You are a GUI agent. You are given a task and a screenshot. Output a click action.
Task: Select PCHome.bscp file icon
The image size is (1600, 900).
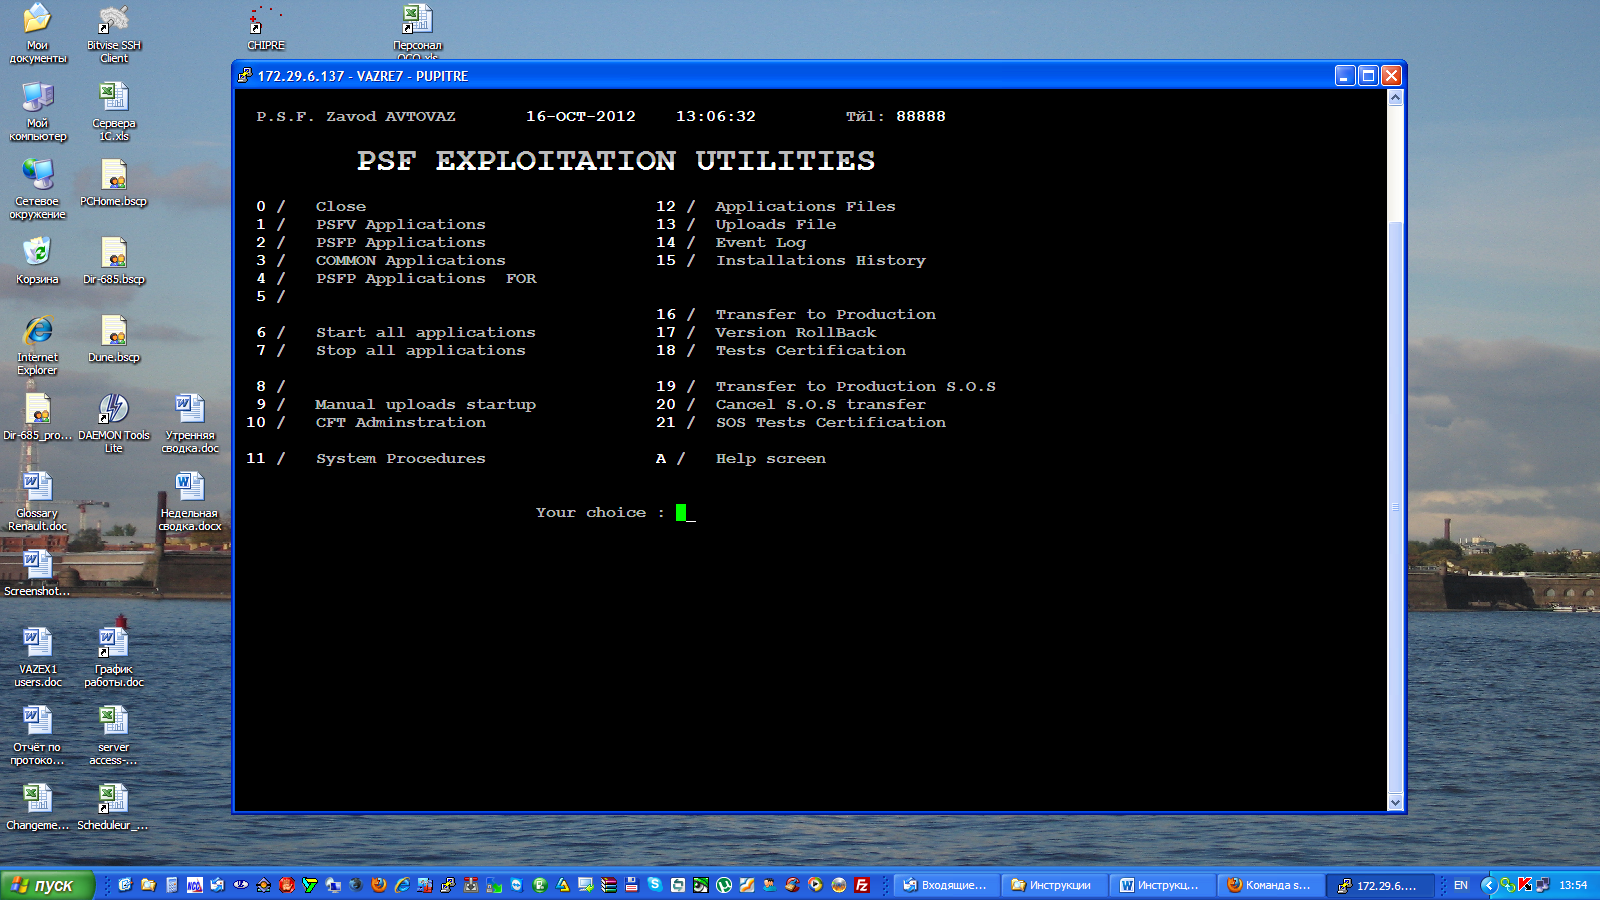point(114,182)
